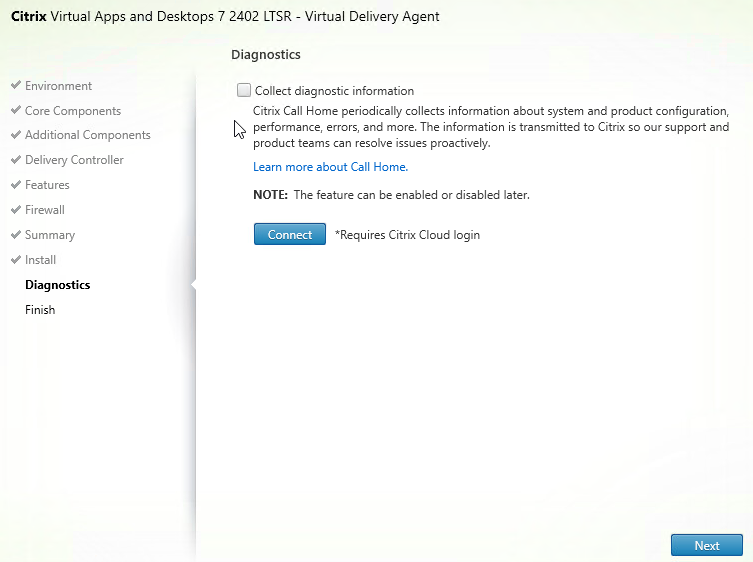Go to the Environment step label

click(58, 86)
